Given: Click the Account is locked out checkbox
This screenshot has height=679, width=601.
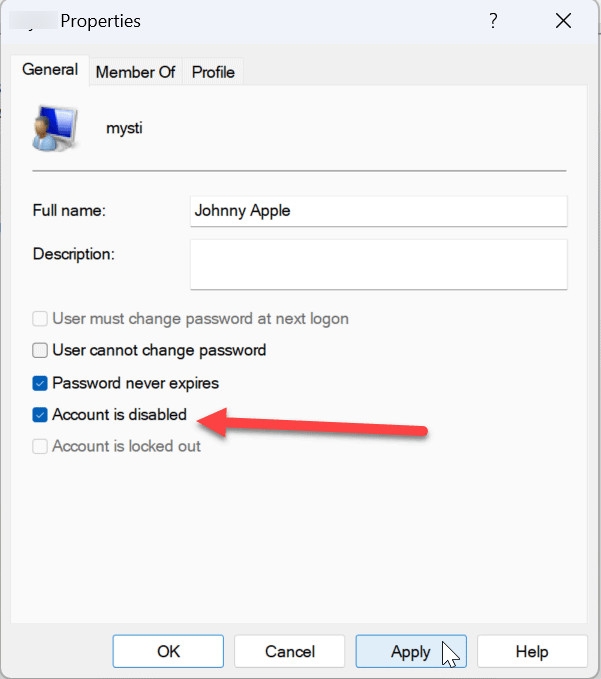Looking at the screenshot, I should pos(40,446).
